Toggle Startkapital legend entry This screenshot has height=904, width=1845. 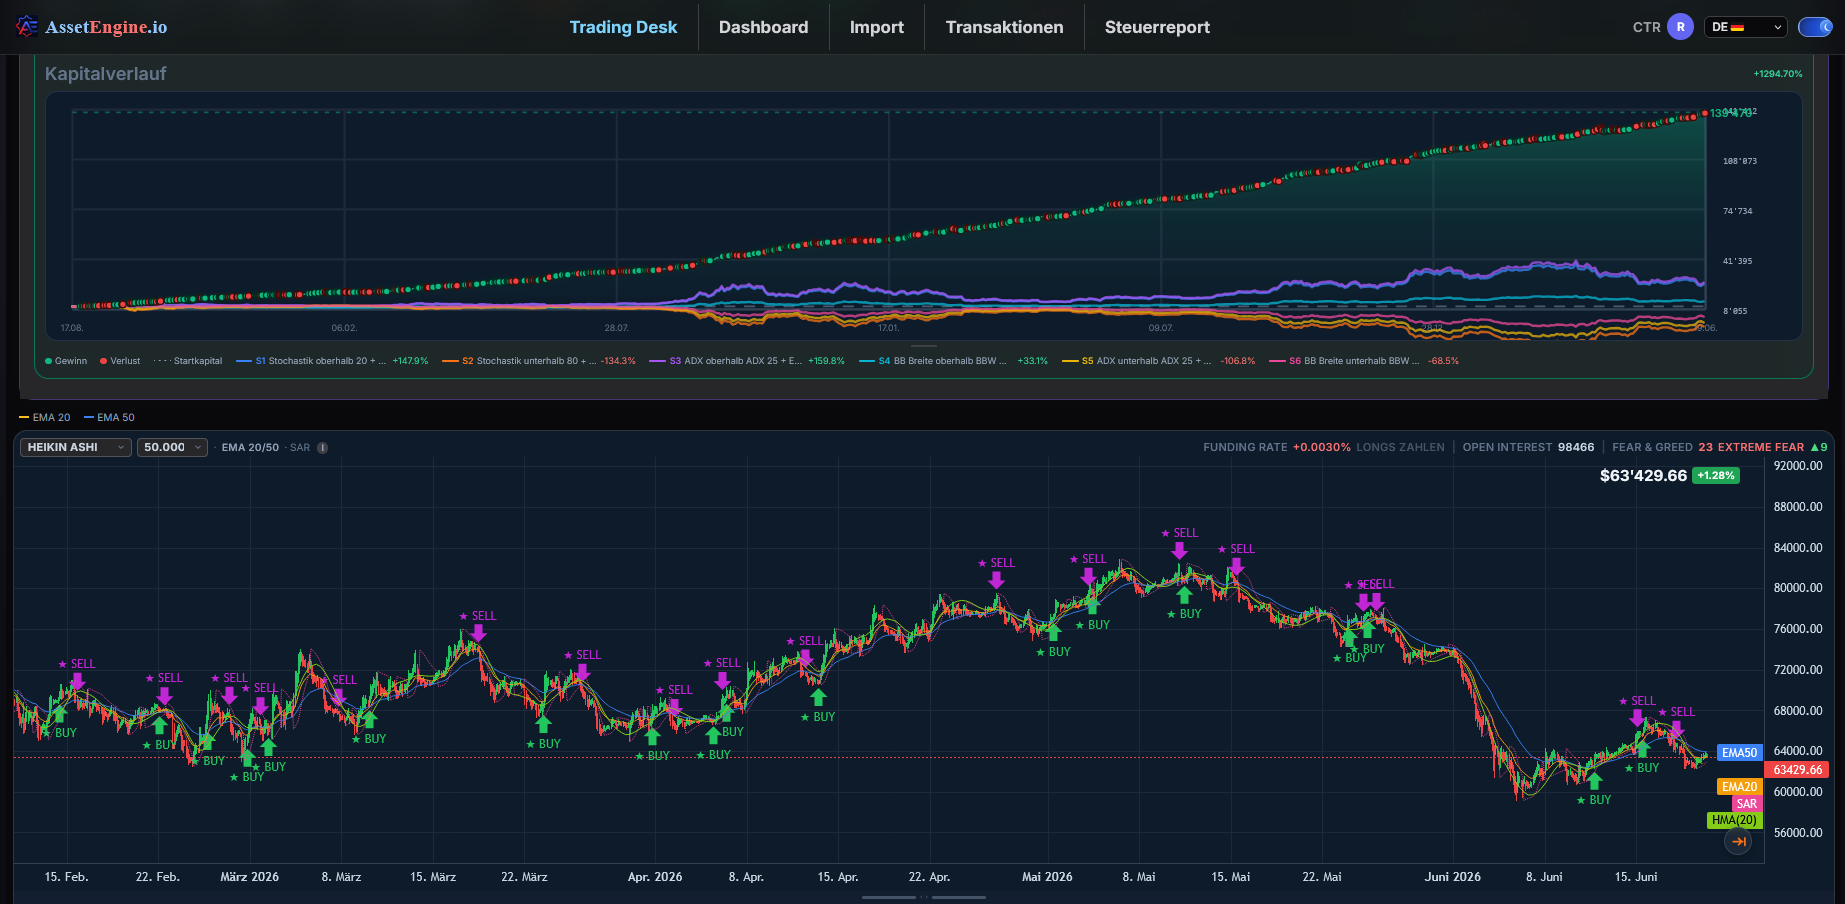pyautogui.click(x=188, y=361)
